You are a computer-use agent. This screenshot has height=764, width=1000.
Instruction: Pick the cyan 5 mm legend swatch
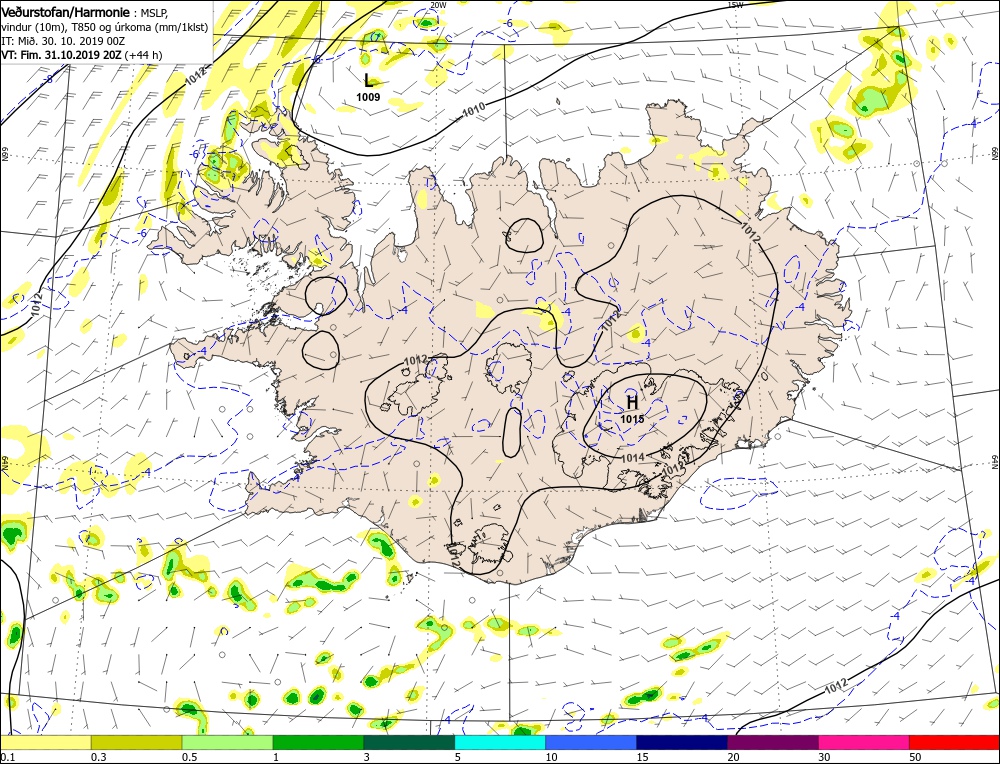(x=500, y=742)
